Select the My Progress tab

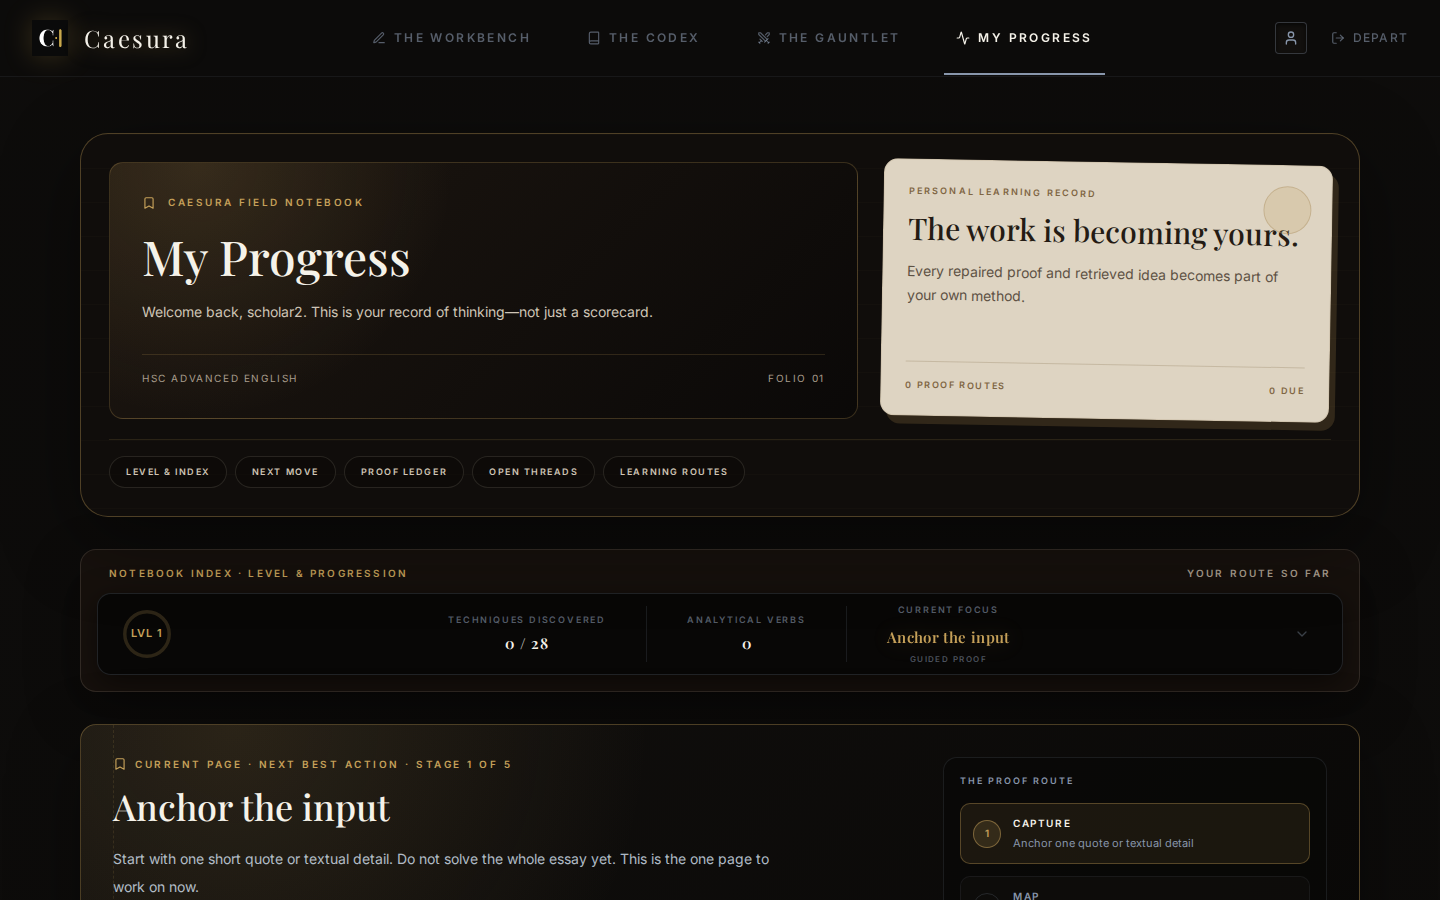(1024, 38)
